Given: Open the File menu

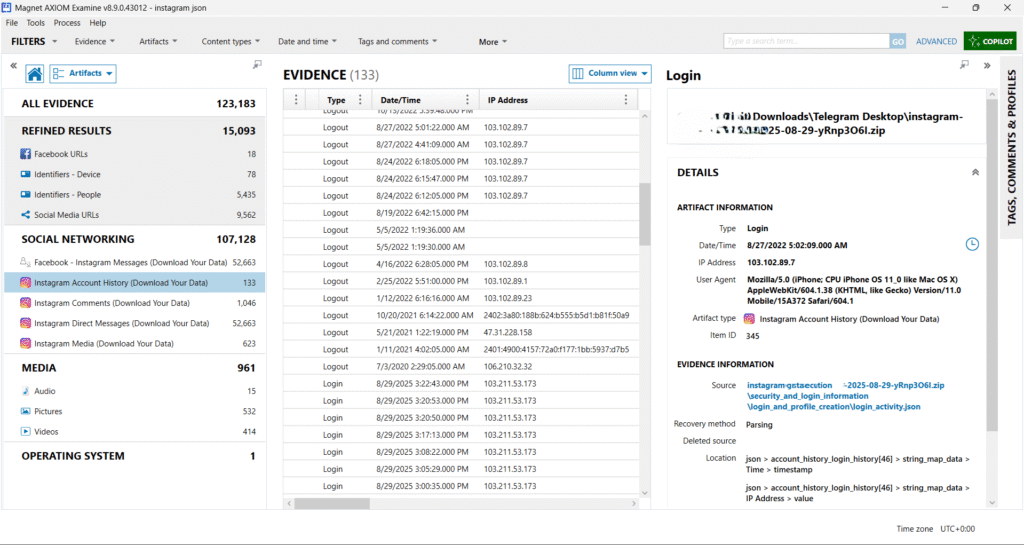Looking at the screenshot, I should click(x=12, y=23).
